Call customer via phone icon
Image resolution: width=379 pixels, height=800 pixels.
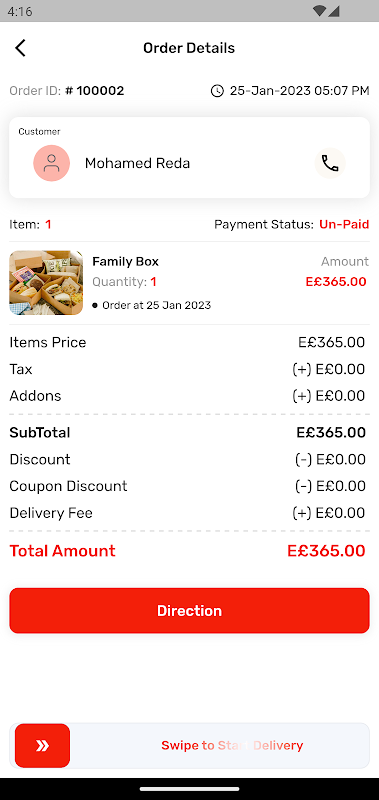coord(330,163)
